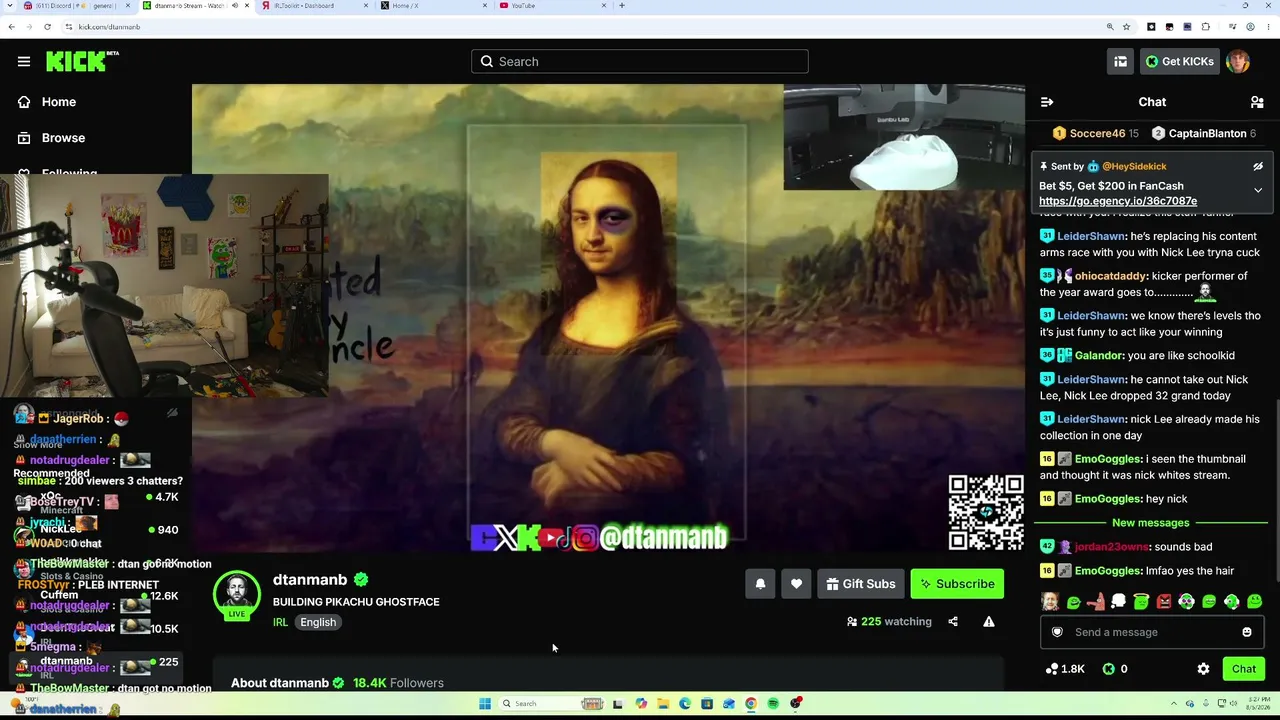This screenshot has height=720, width=1280.
Task: Open Spotify from the taskbar
Action: [x=773, y=704]
